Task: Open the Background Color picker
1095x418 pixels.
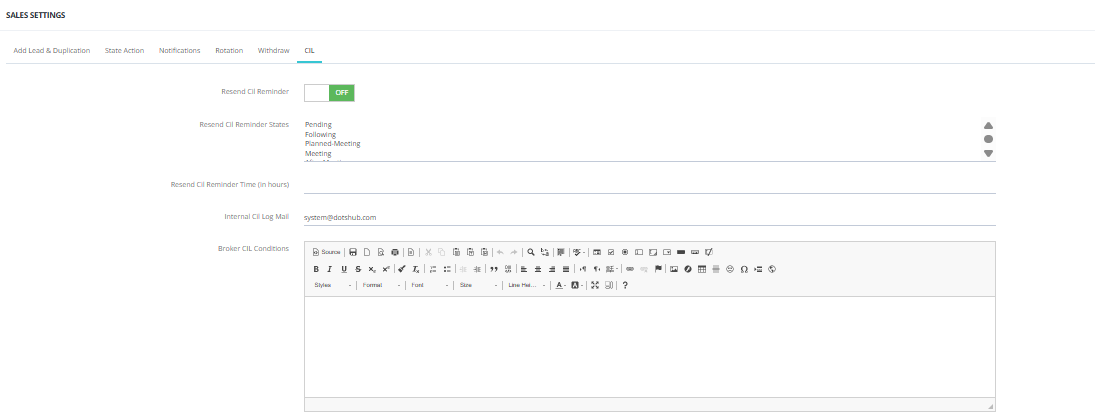Action: pyautogui.click(x=578, y=285)
